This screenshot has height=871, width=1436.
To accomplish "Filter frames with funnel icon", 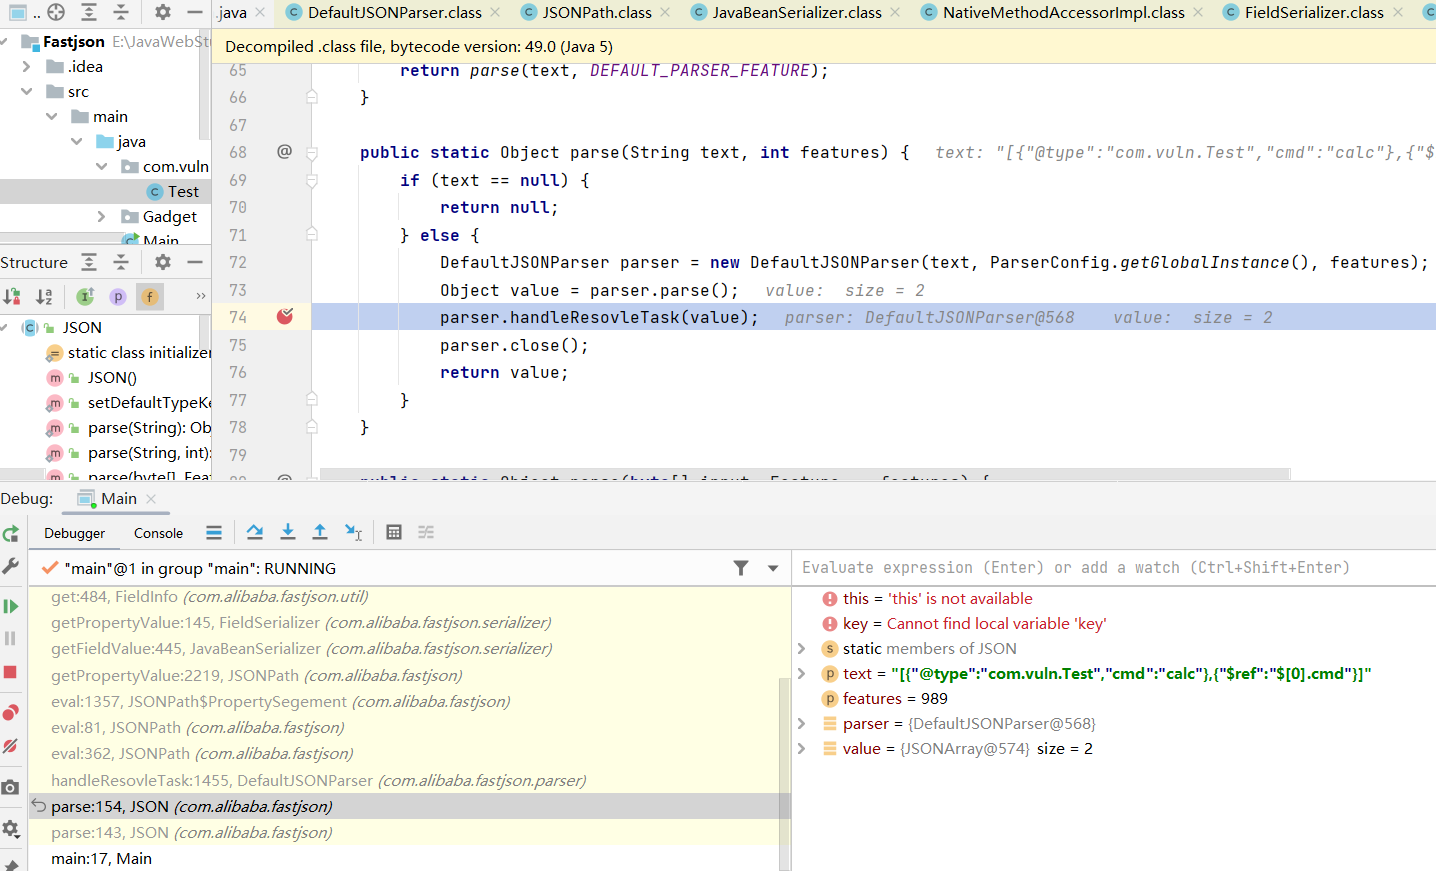I will [741, 568].
